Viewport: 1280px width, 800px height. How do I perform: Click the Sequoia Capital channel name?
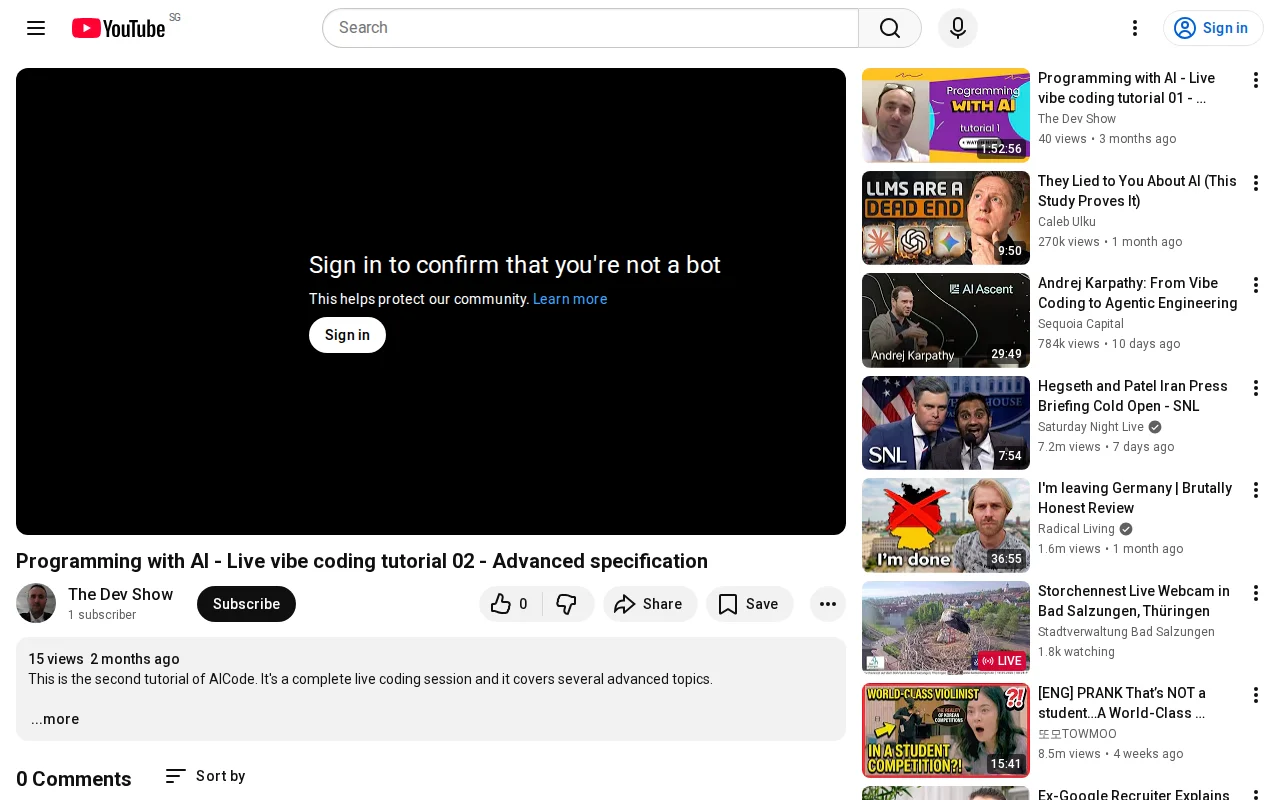1081,324
